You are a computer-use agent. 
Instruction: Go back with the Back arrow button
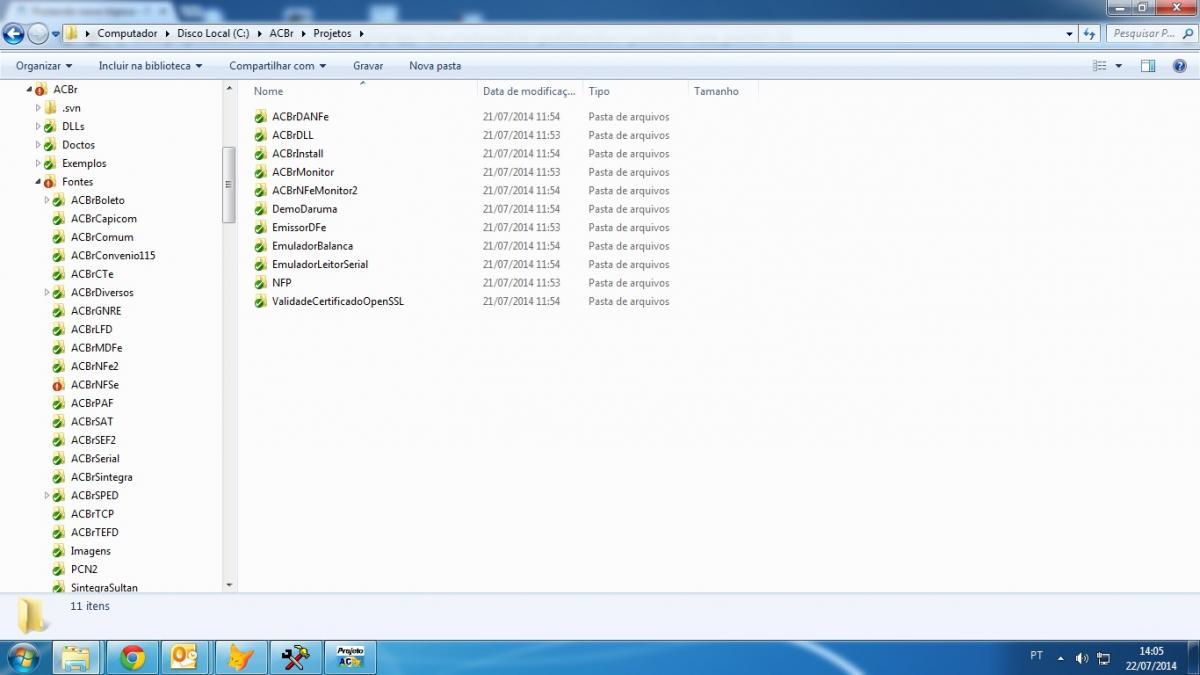[x=13, y=33]
